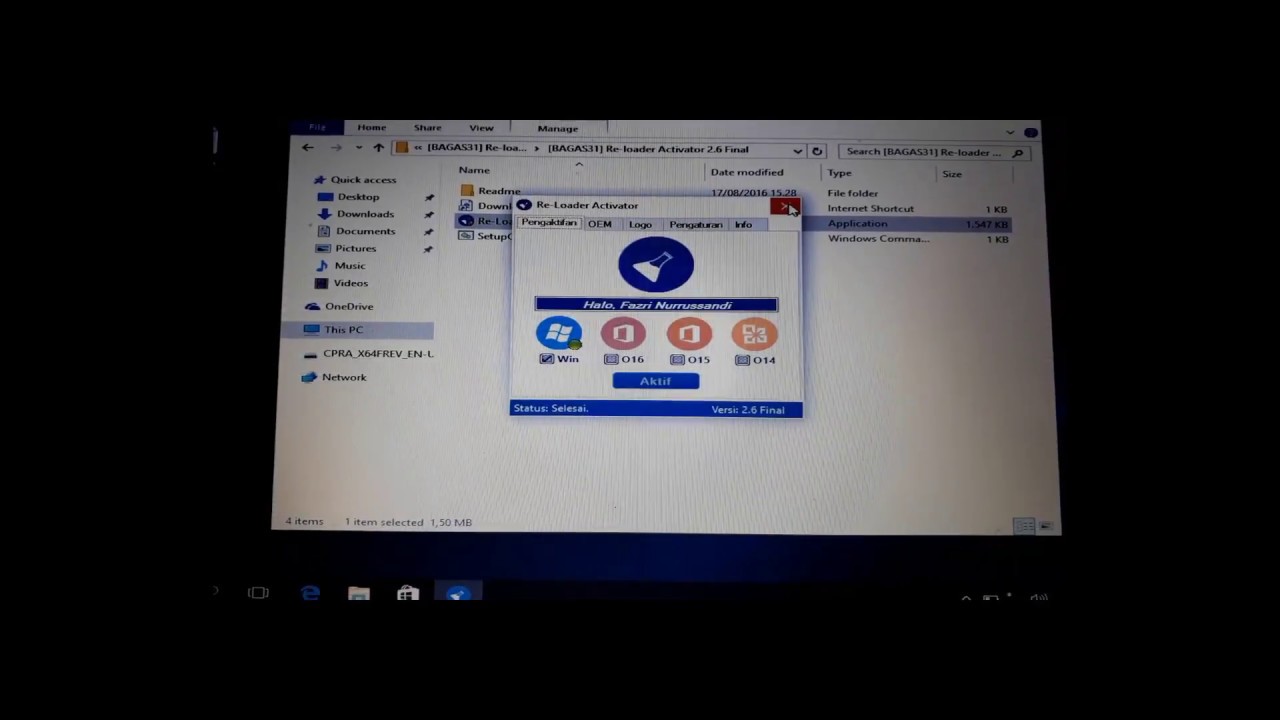Toggle the Win checkbox
1280x720 pixels.
click(547, 359)
